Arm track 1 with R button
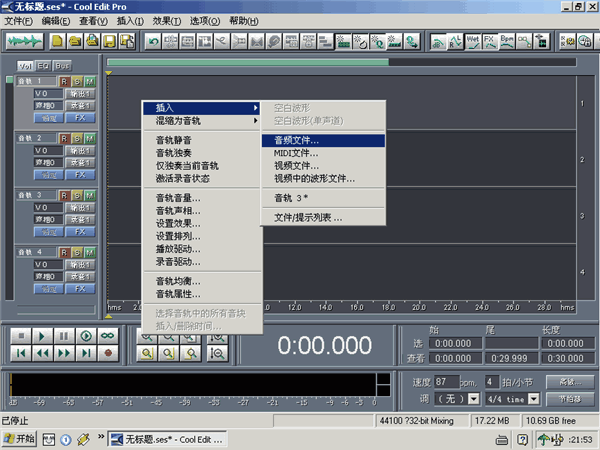Image resolution: width=600 pixels, height=450 pixels. pyautogui.click(x=64, y=80)
